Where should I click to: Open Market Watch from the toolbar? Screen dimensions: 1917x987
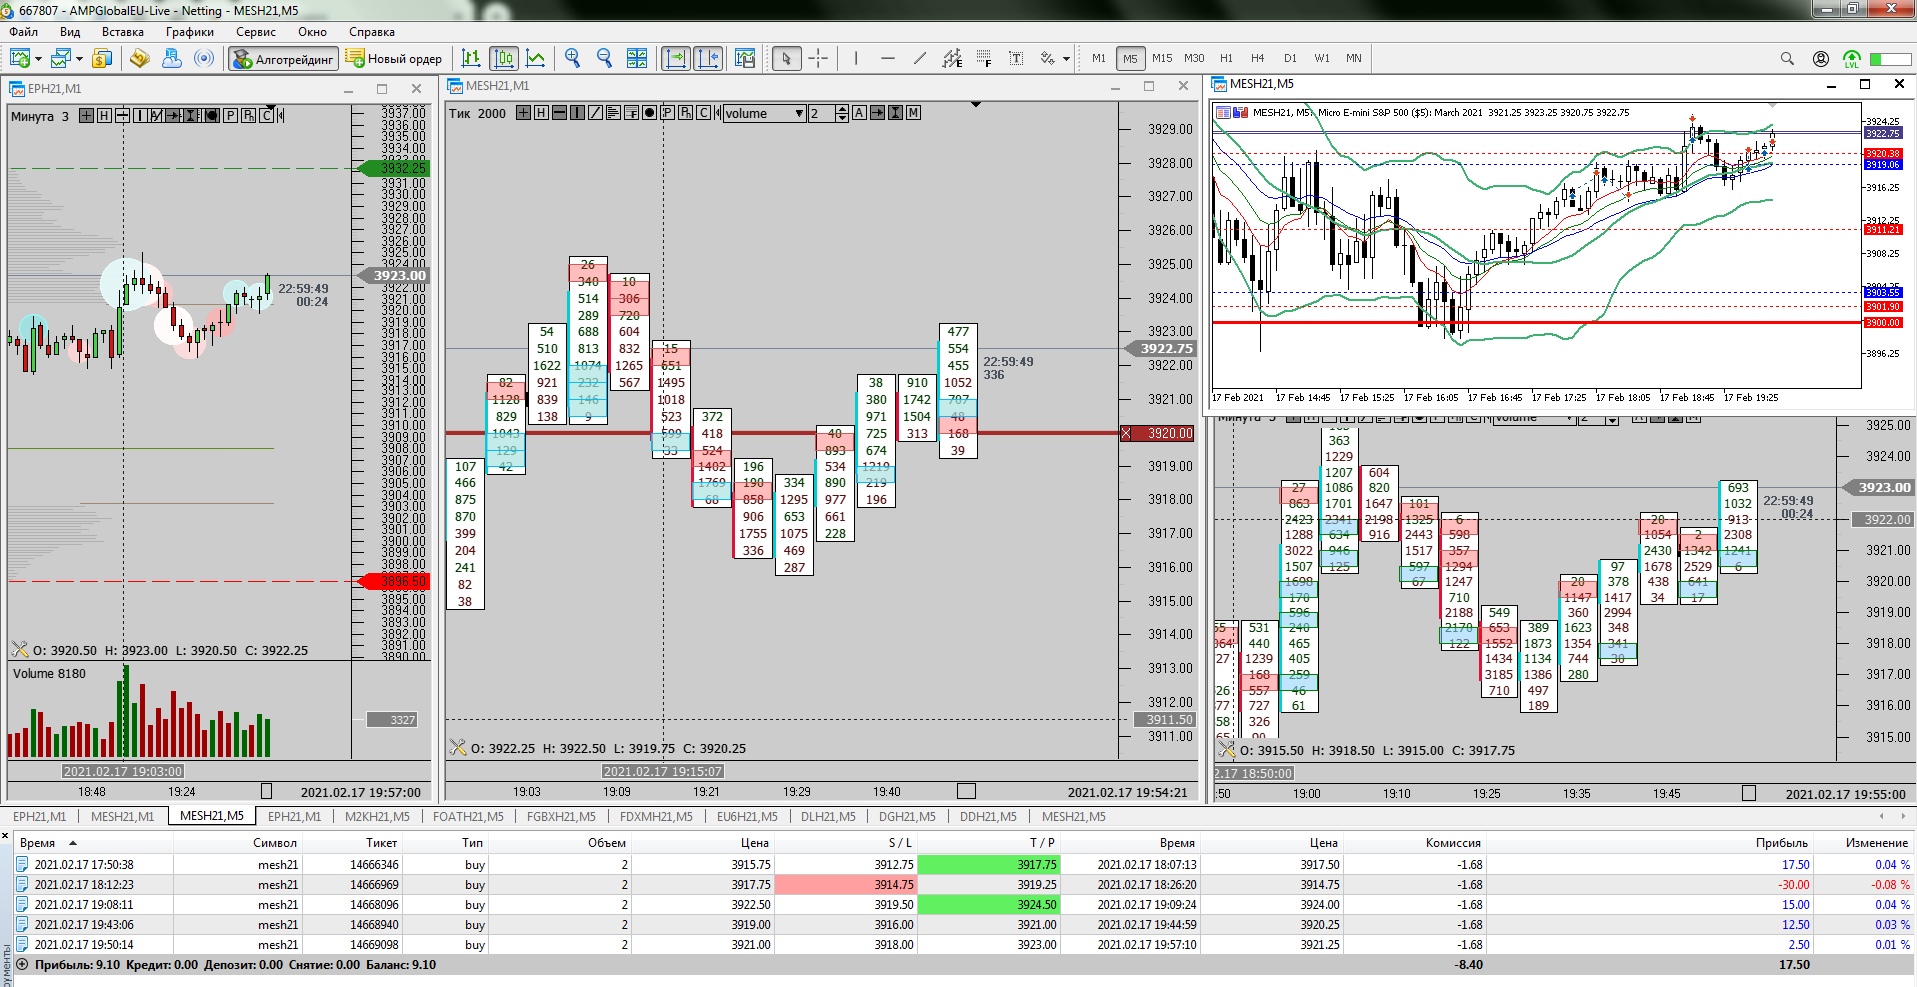point(102,58)
